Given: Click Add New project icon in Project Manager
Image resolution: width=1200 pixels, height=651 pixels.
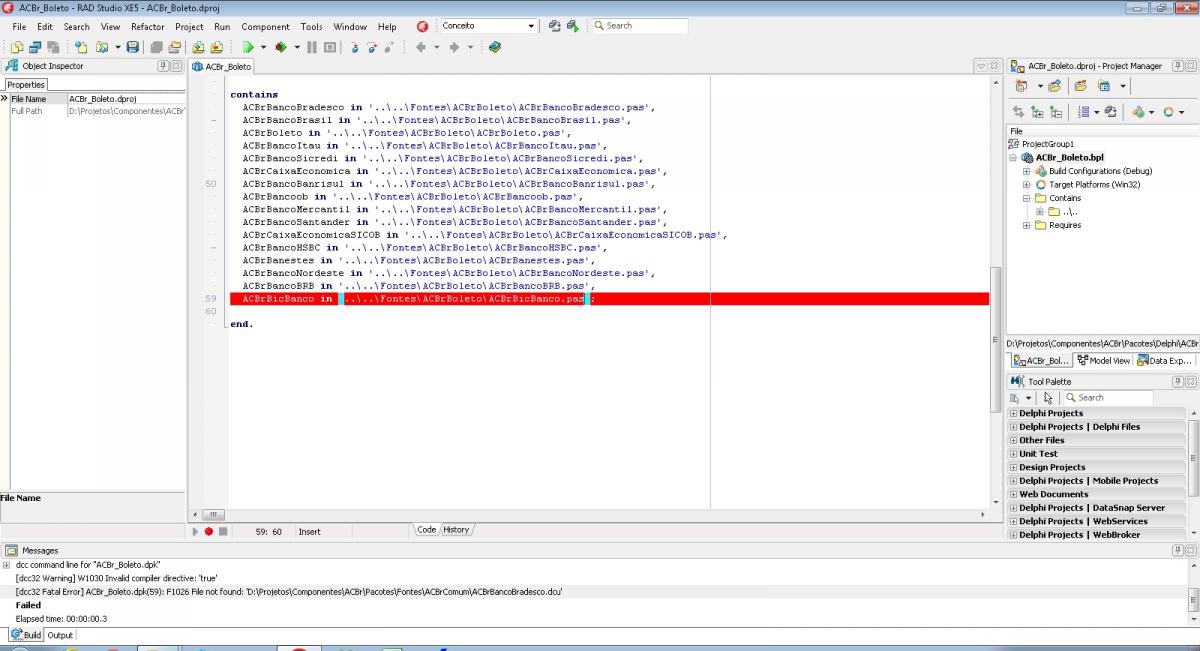Looking at the screenshot, I should 1021,86.
